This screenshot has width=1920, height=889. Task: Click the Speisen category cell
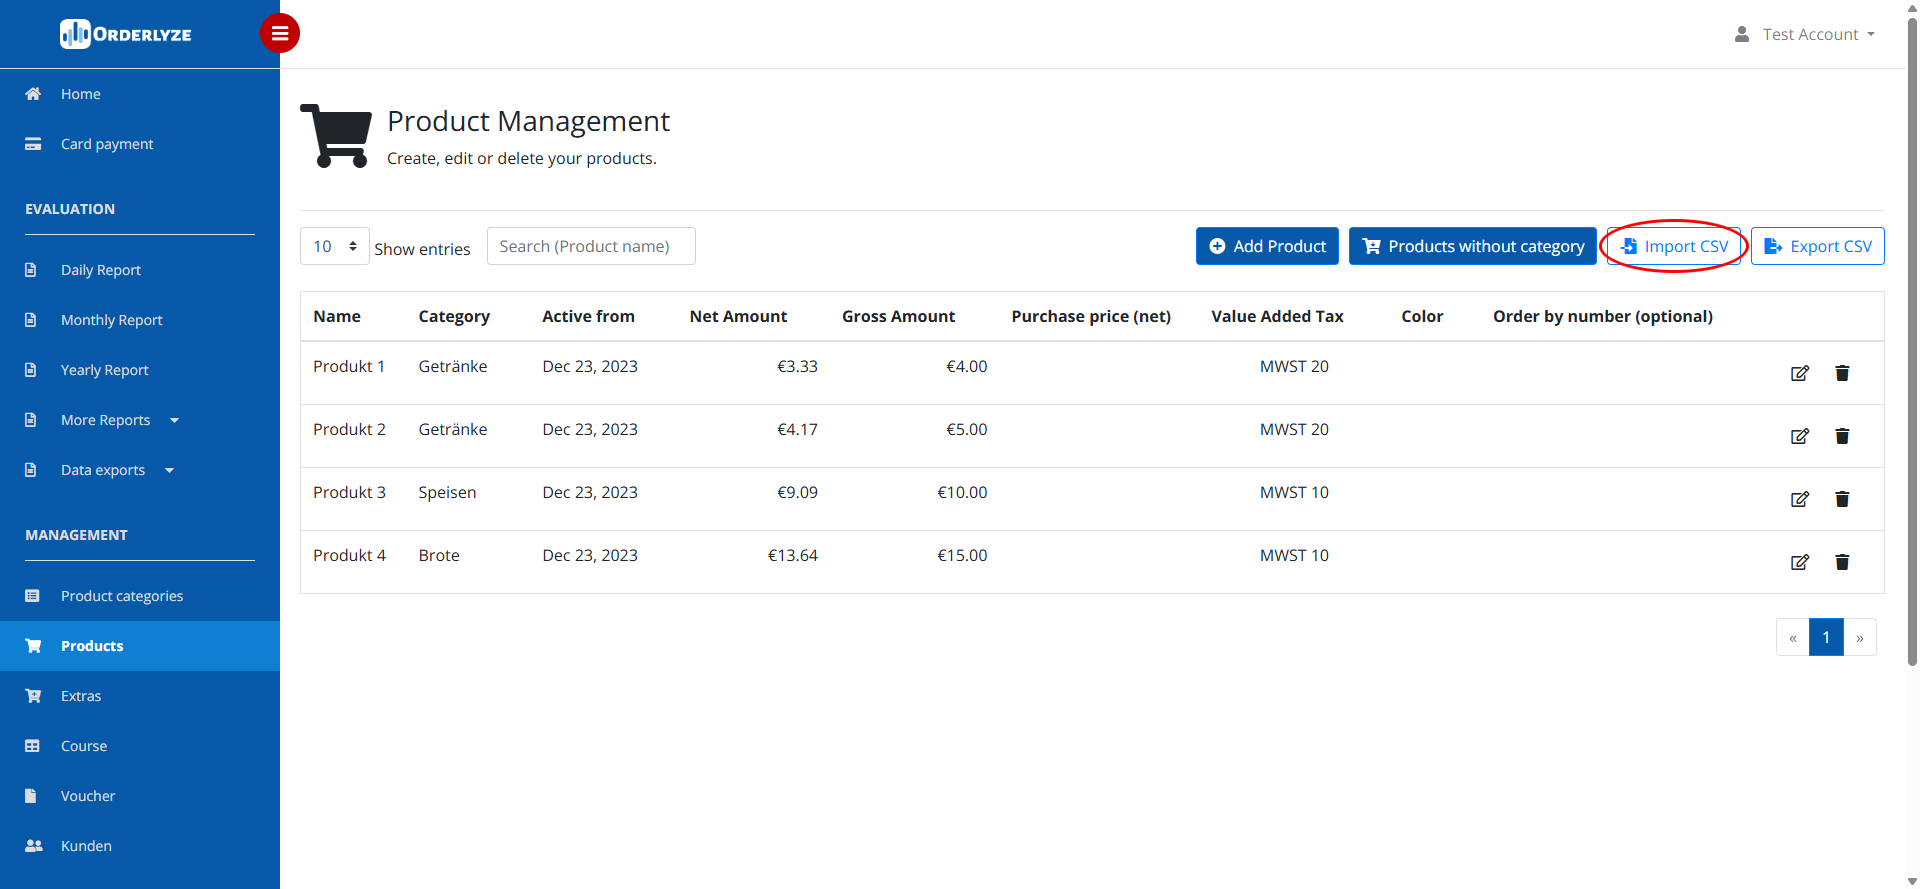click(x=447, y=492)
